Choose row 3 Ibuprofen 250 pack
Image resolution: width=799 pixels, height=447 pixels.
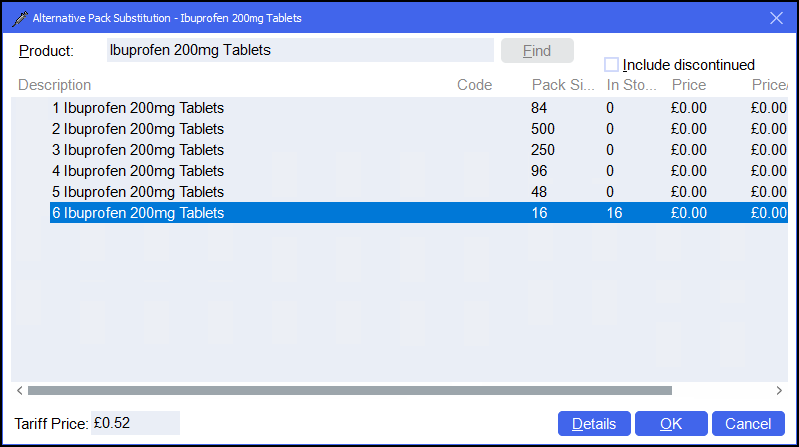pyautogui.click(x=138, y=150)
